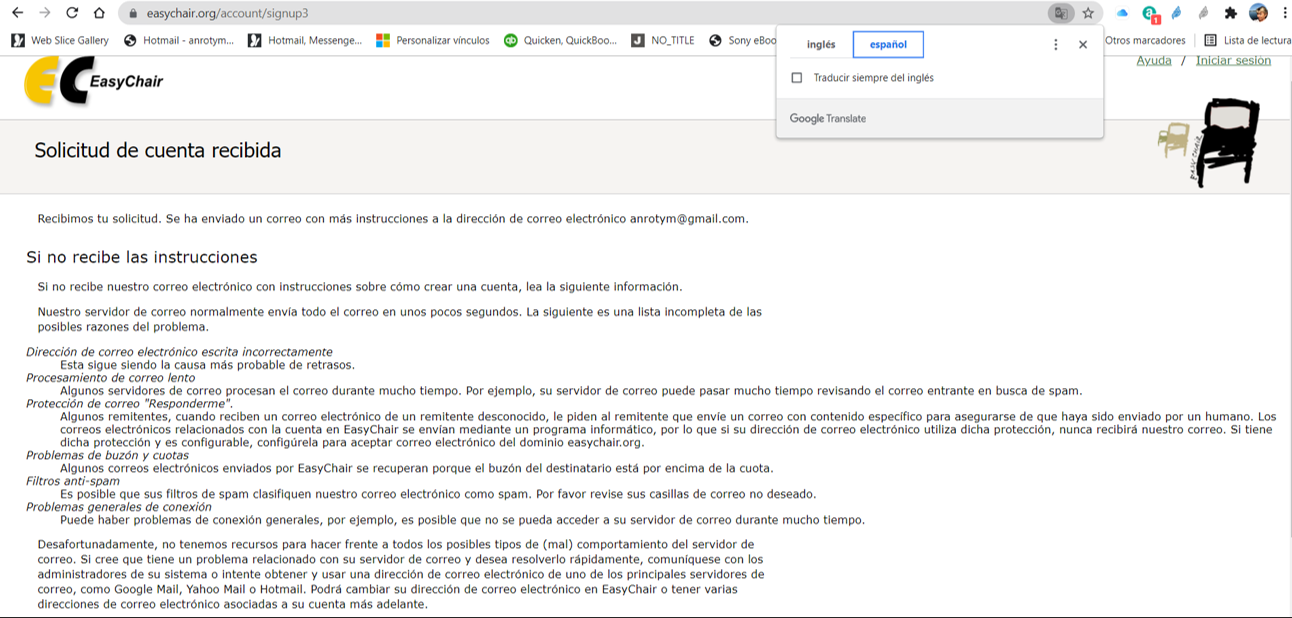Image resolution: width=1292 pixels, height=618 pixels.
Task: Click the address bar URL easychair.org
Action: [x=227, y=14]
